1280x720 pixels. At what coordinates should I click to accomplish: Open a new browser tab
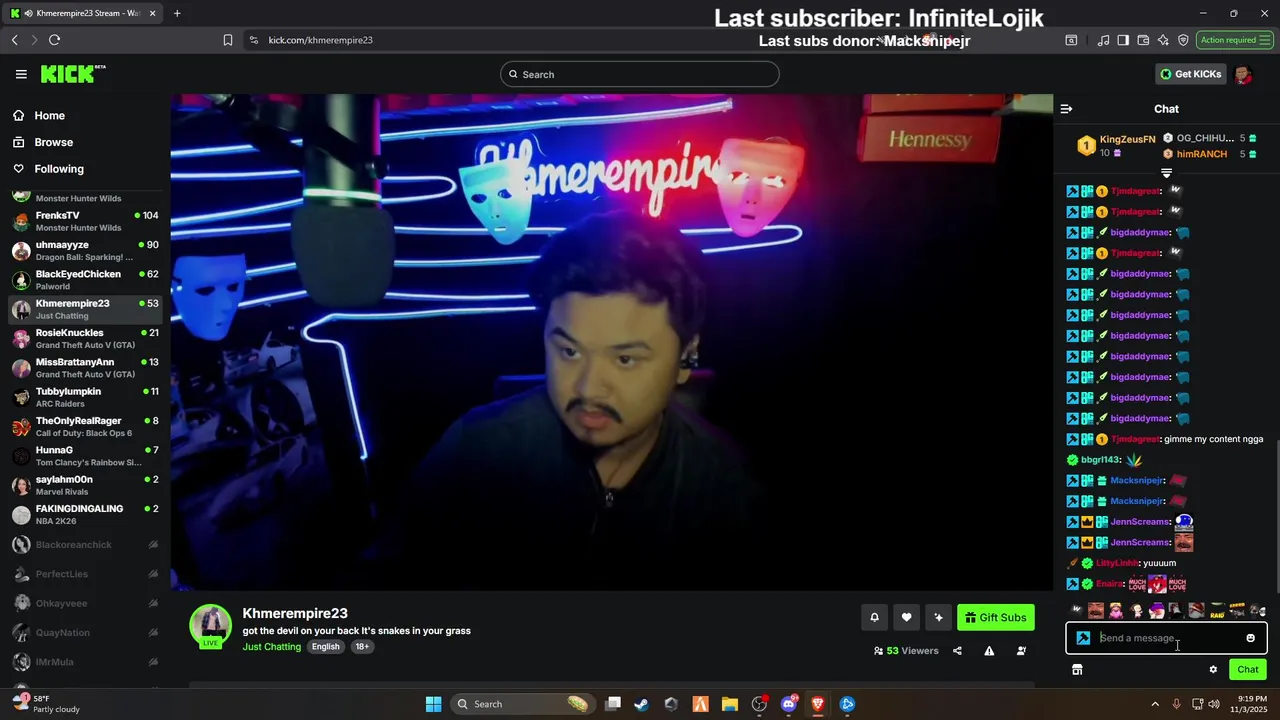point(177,13)
